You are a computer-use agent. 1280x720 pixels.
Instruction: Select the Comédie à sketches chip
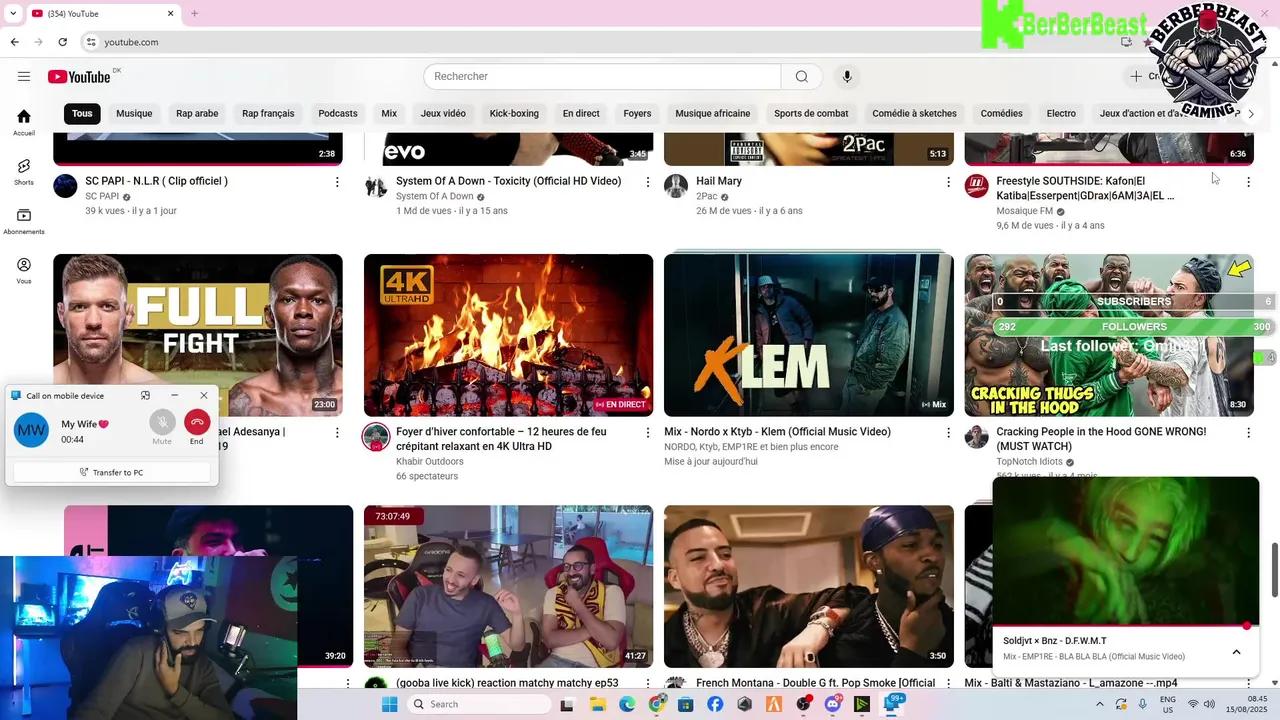pos(914,113)
